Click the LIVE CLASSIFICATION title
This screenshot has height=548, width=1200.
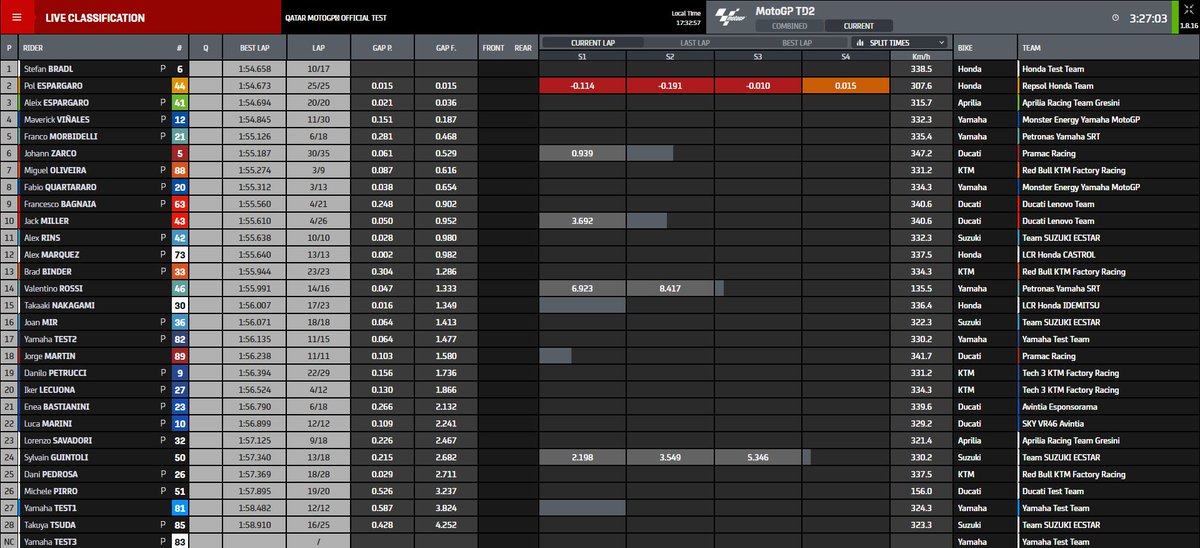tap(93, 18)
